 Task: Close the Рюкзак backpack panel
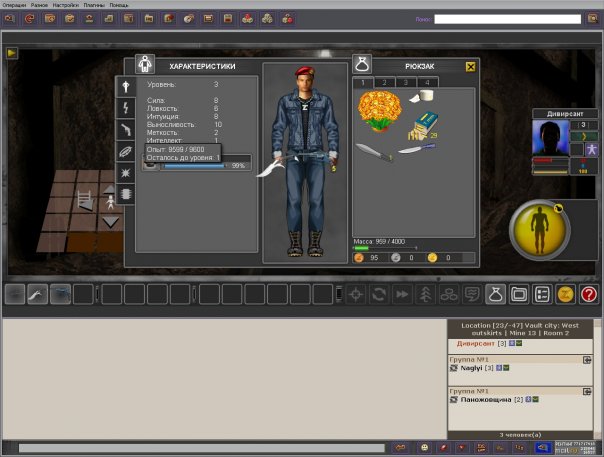pyautogui.click(x=471, y=67)
